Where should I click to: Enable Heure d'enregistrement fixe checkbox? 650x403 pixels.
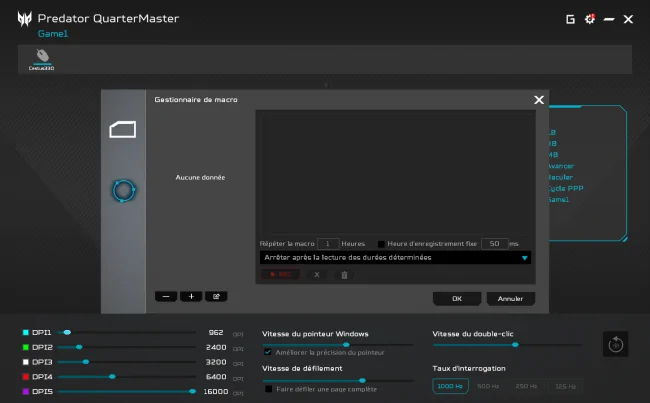[x=381, y=244]
